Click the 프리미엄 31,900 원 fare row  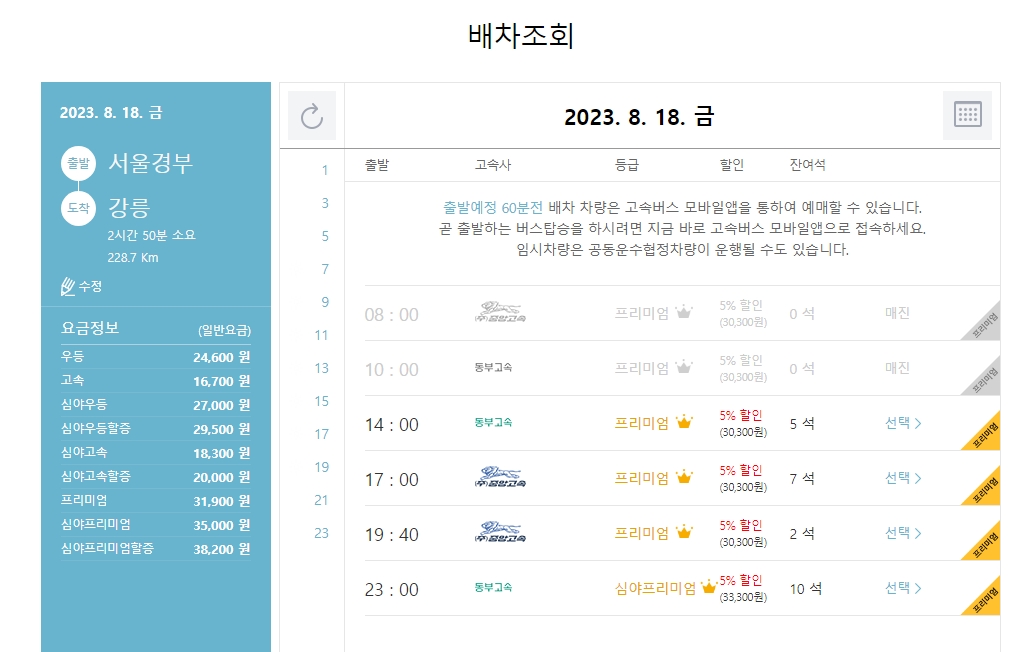[x=155, y=500]
